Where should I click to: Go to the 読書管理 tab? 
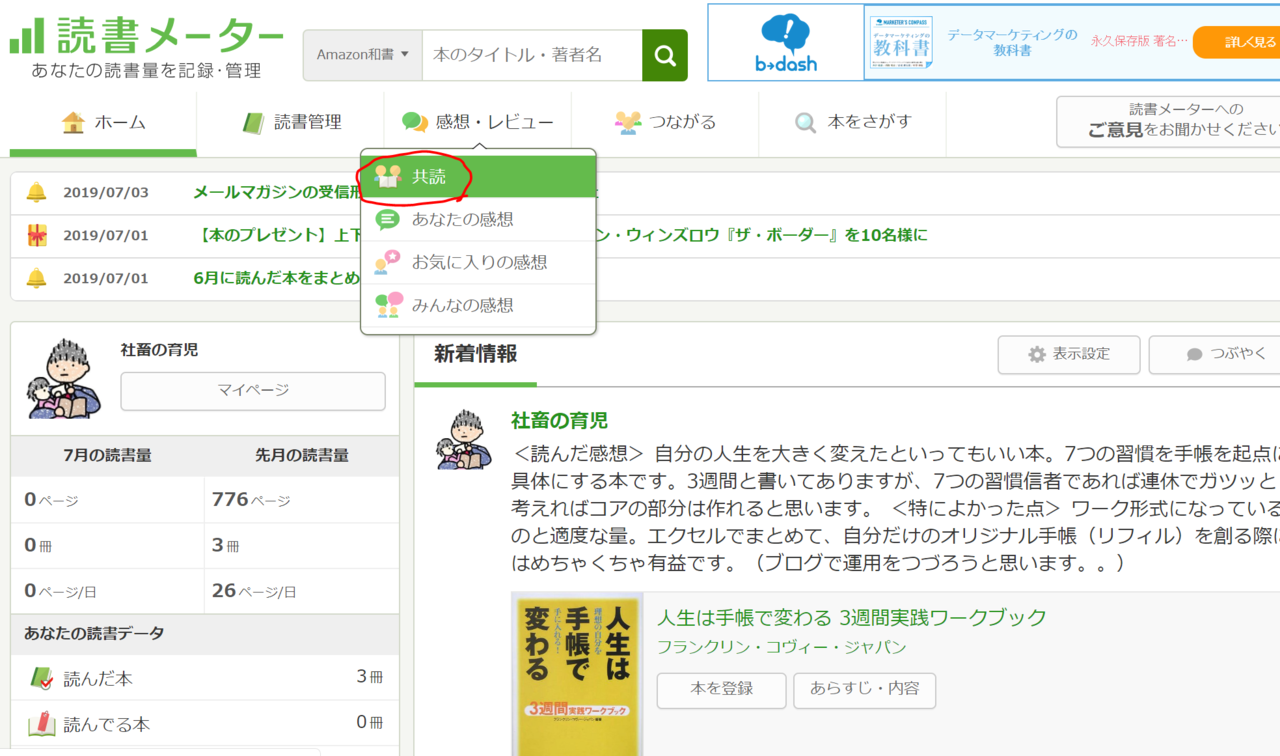coord(292,122)
